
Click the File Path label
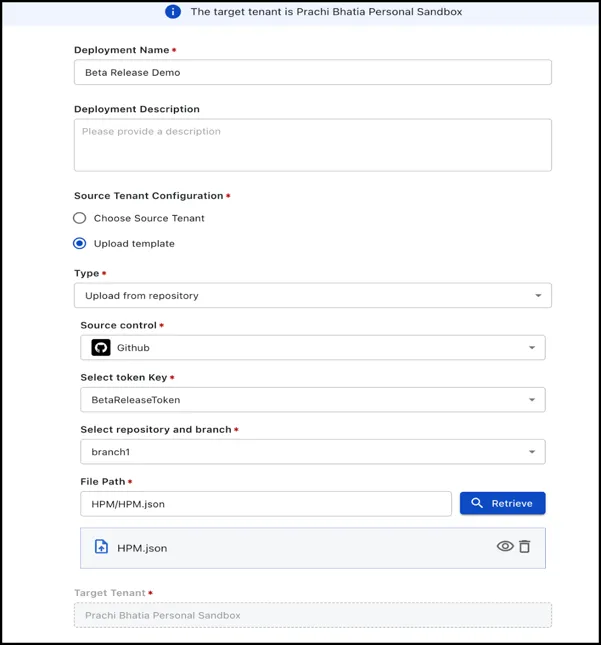click(103, 482)
